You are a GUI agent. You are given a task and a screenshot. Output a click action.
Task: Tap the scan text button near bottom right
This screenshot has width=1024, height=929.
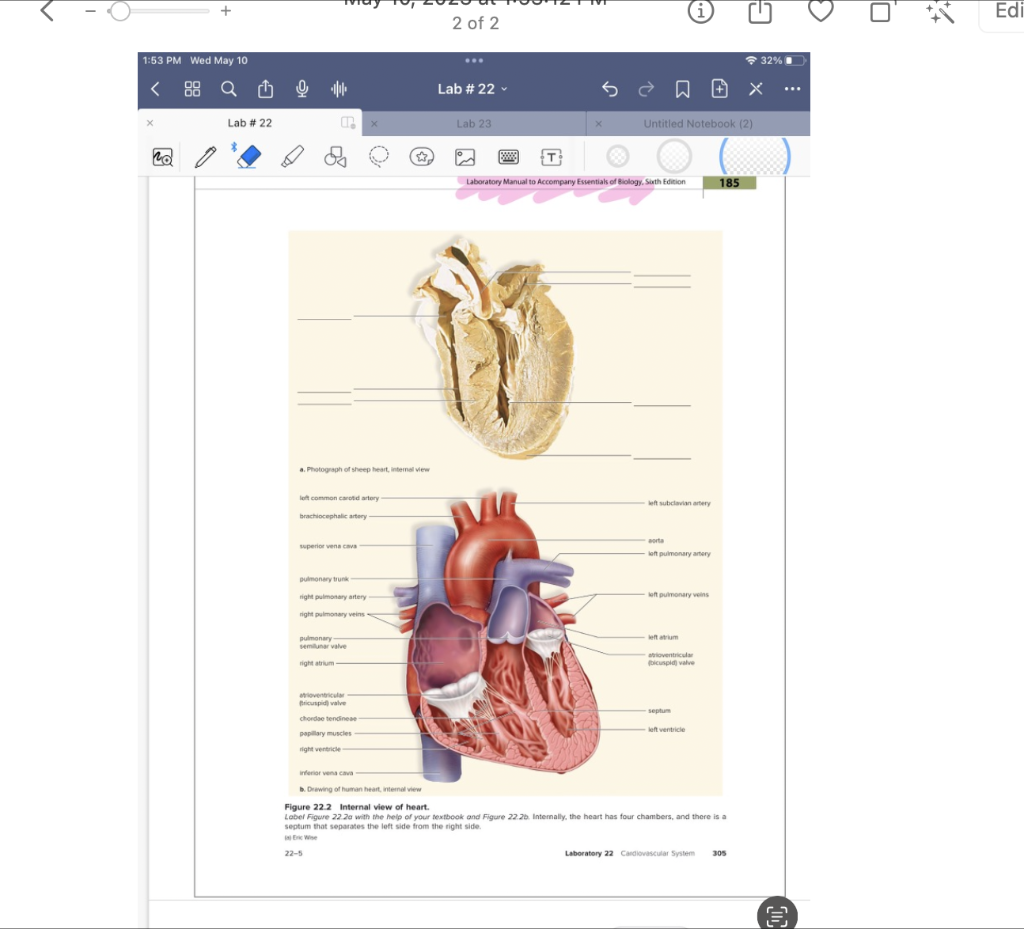pyautogui.click(x=777, y=913)
